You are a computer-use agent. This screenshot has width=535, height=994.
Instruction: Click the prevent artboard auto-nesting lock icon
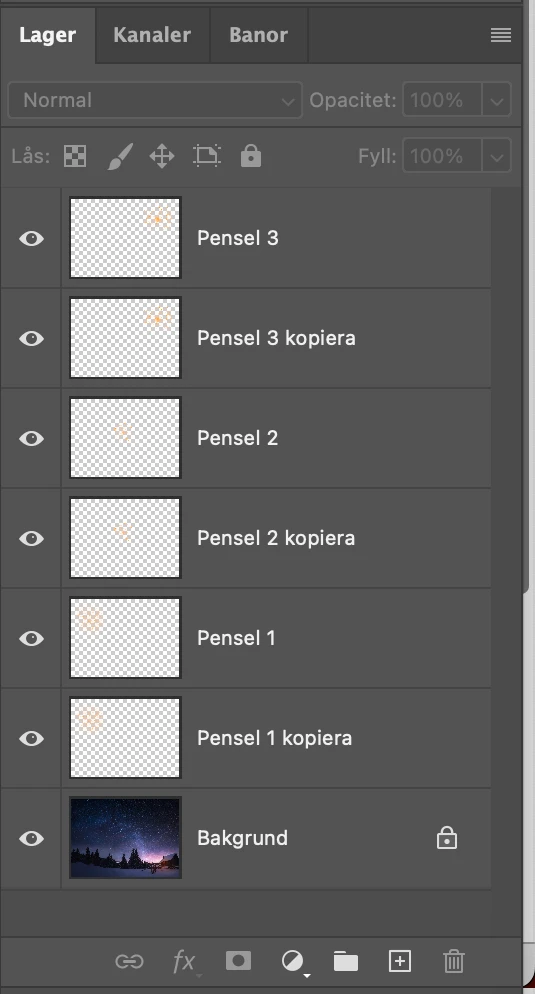point(207,156)
